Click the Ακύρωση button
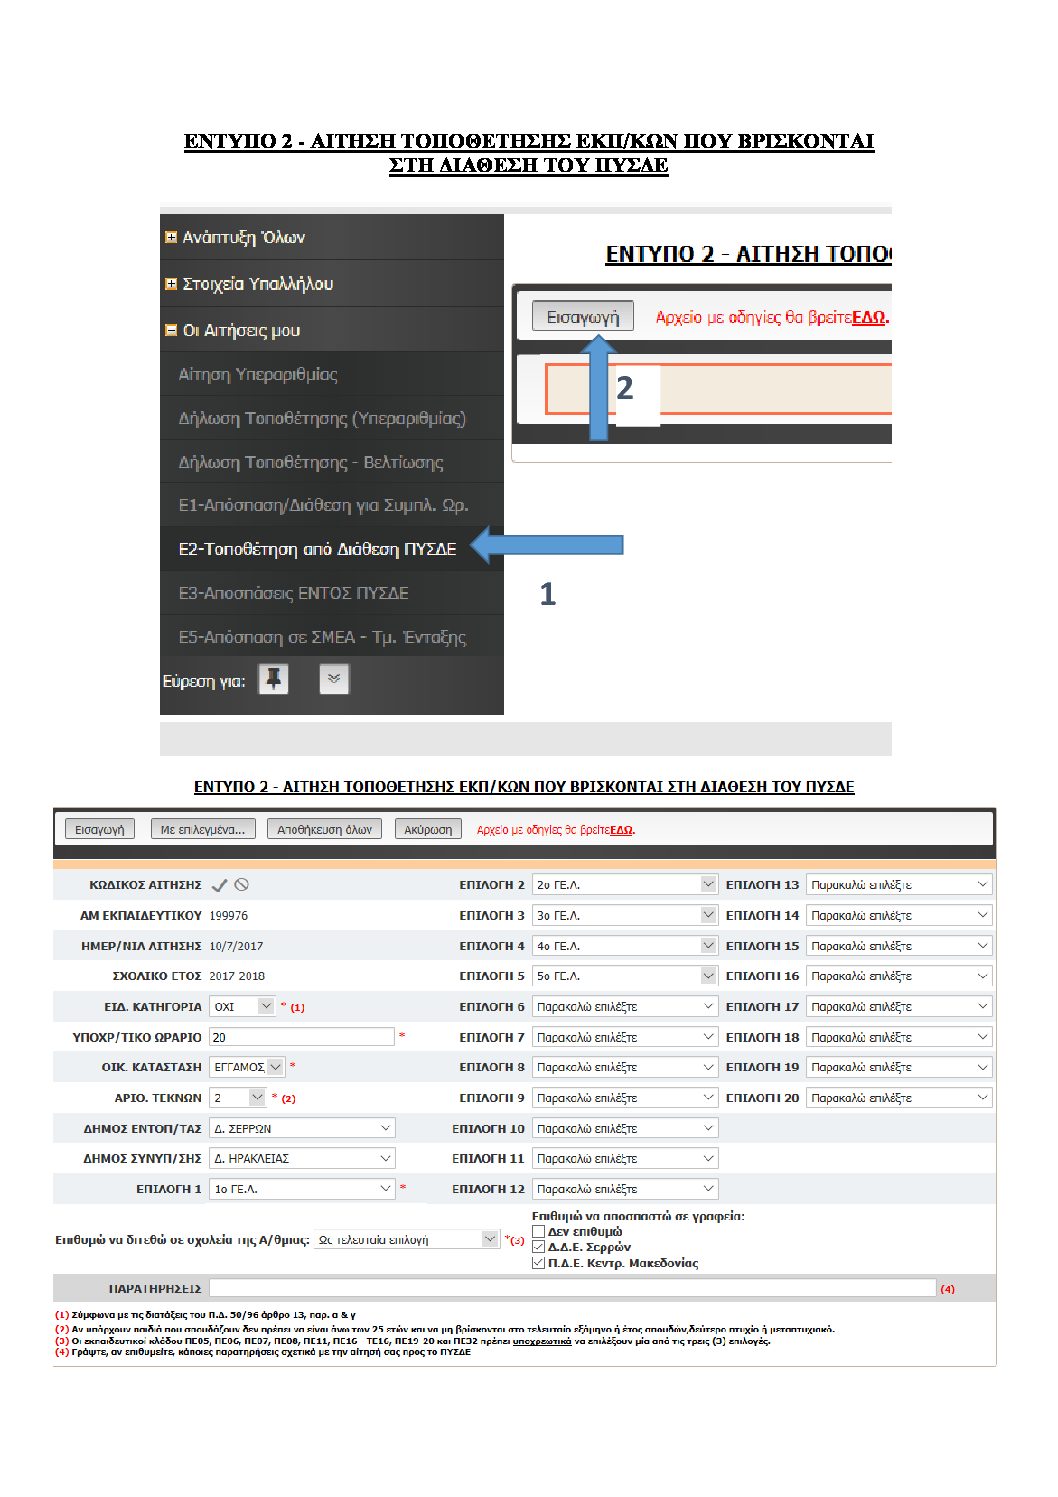This screenshot has width=1058, height=1497. (x=428, y=829)
